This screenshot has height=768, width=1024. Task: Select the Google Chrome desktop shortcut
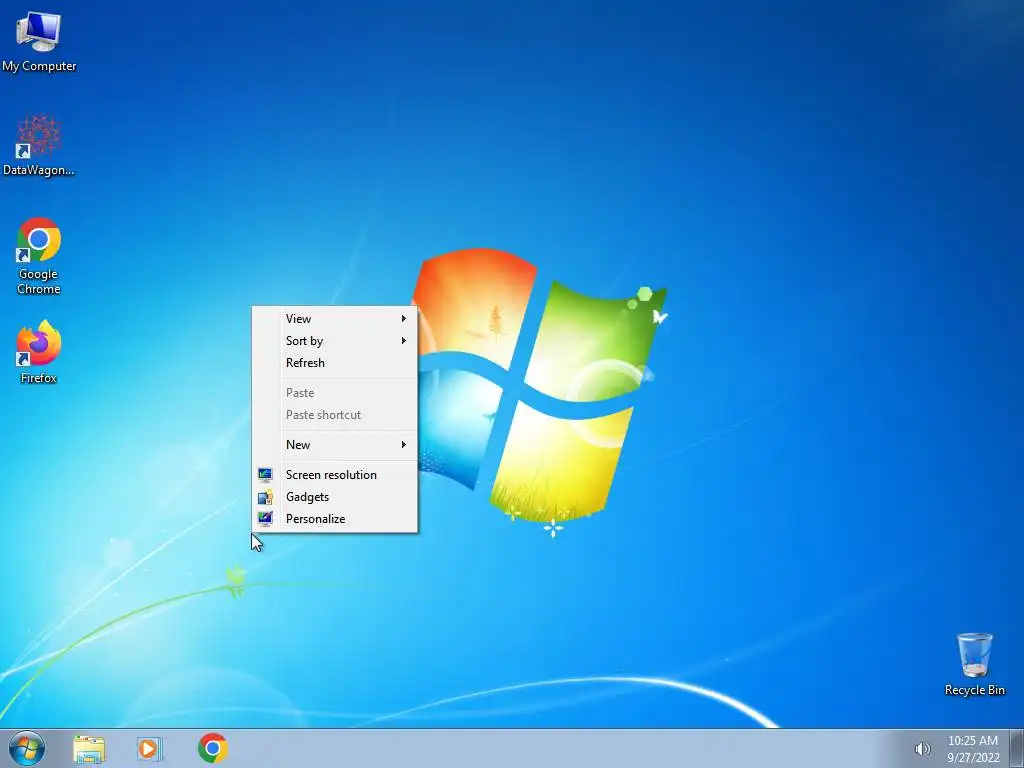point(39,256)
